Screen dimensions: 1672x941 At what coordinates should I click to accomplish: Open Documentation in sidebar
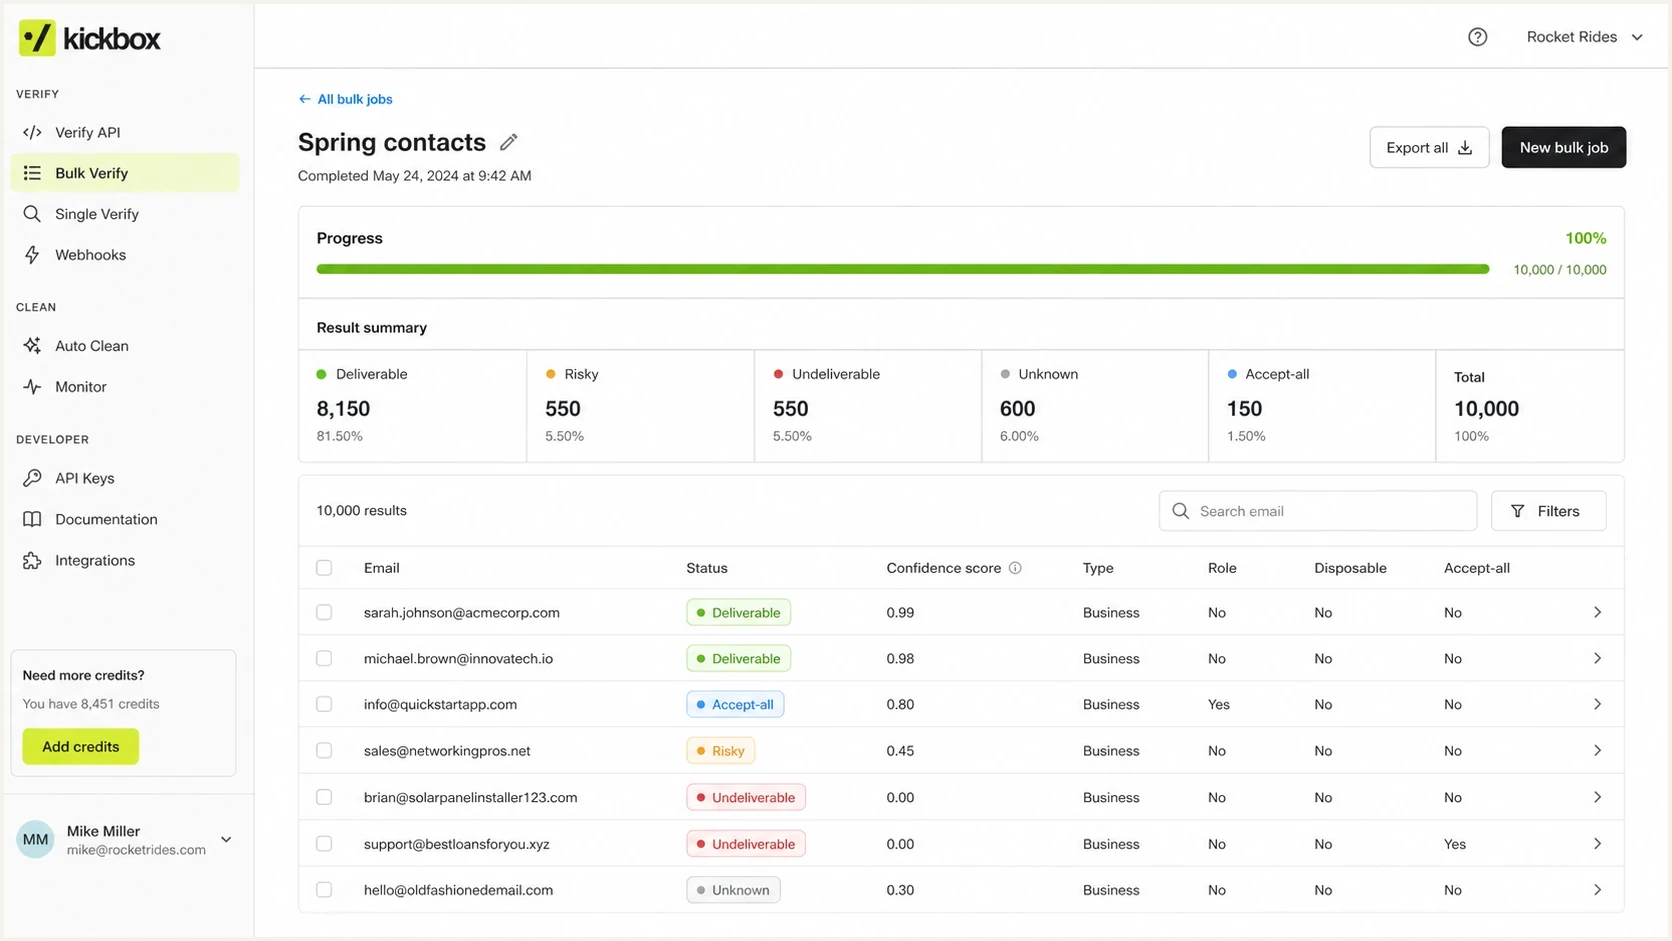click(x=125, y=519)
